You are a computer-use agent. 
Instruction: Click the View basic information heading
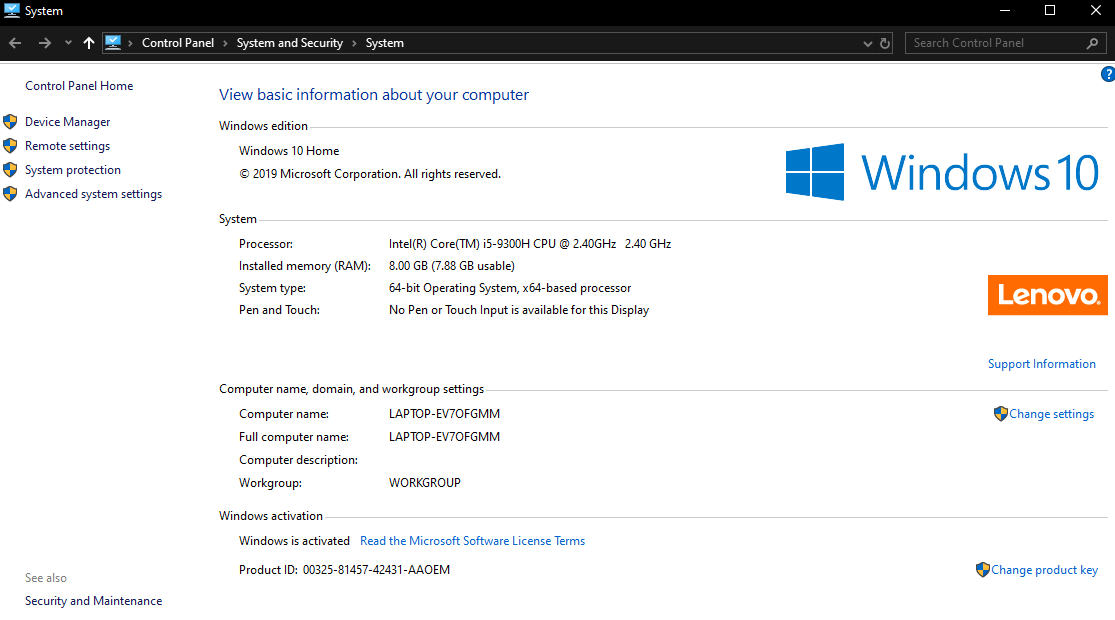(x=374, y=95)
